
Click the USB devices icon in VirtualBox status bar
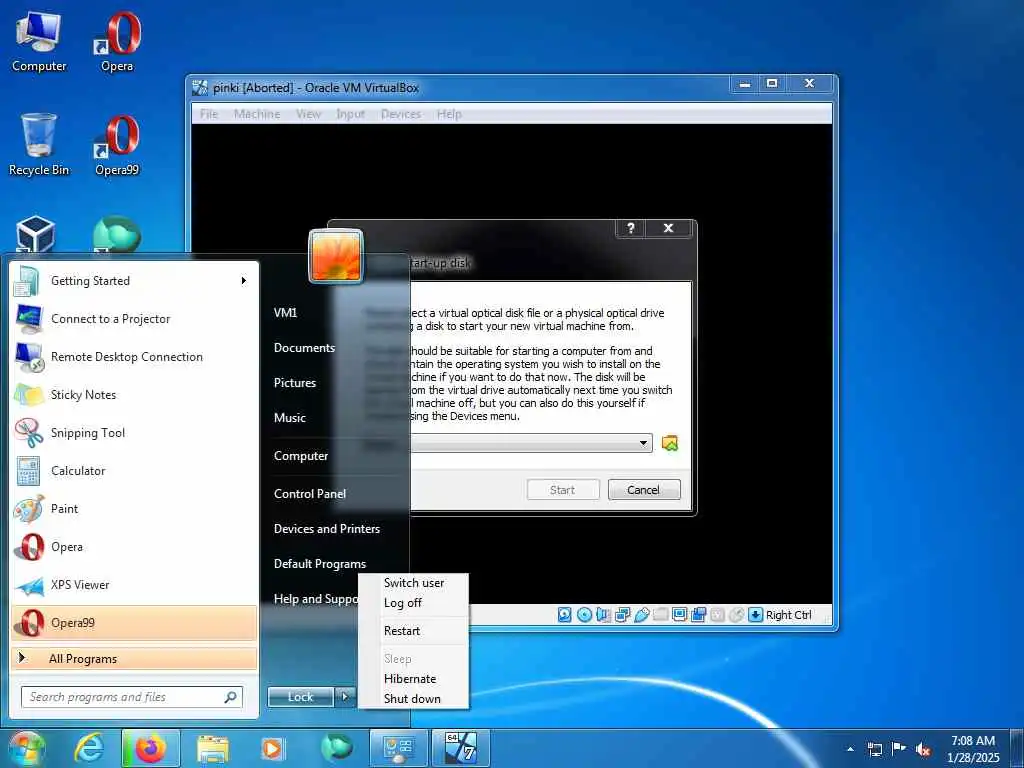click(642, 615)
